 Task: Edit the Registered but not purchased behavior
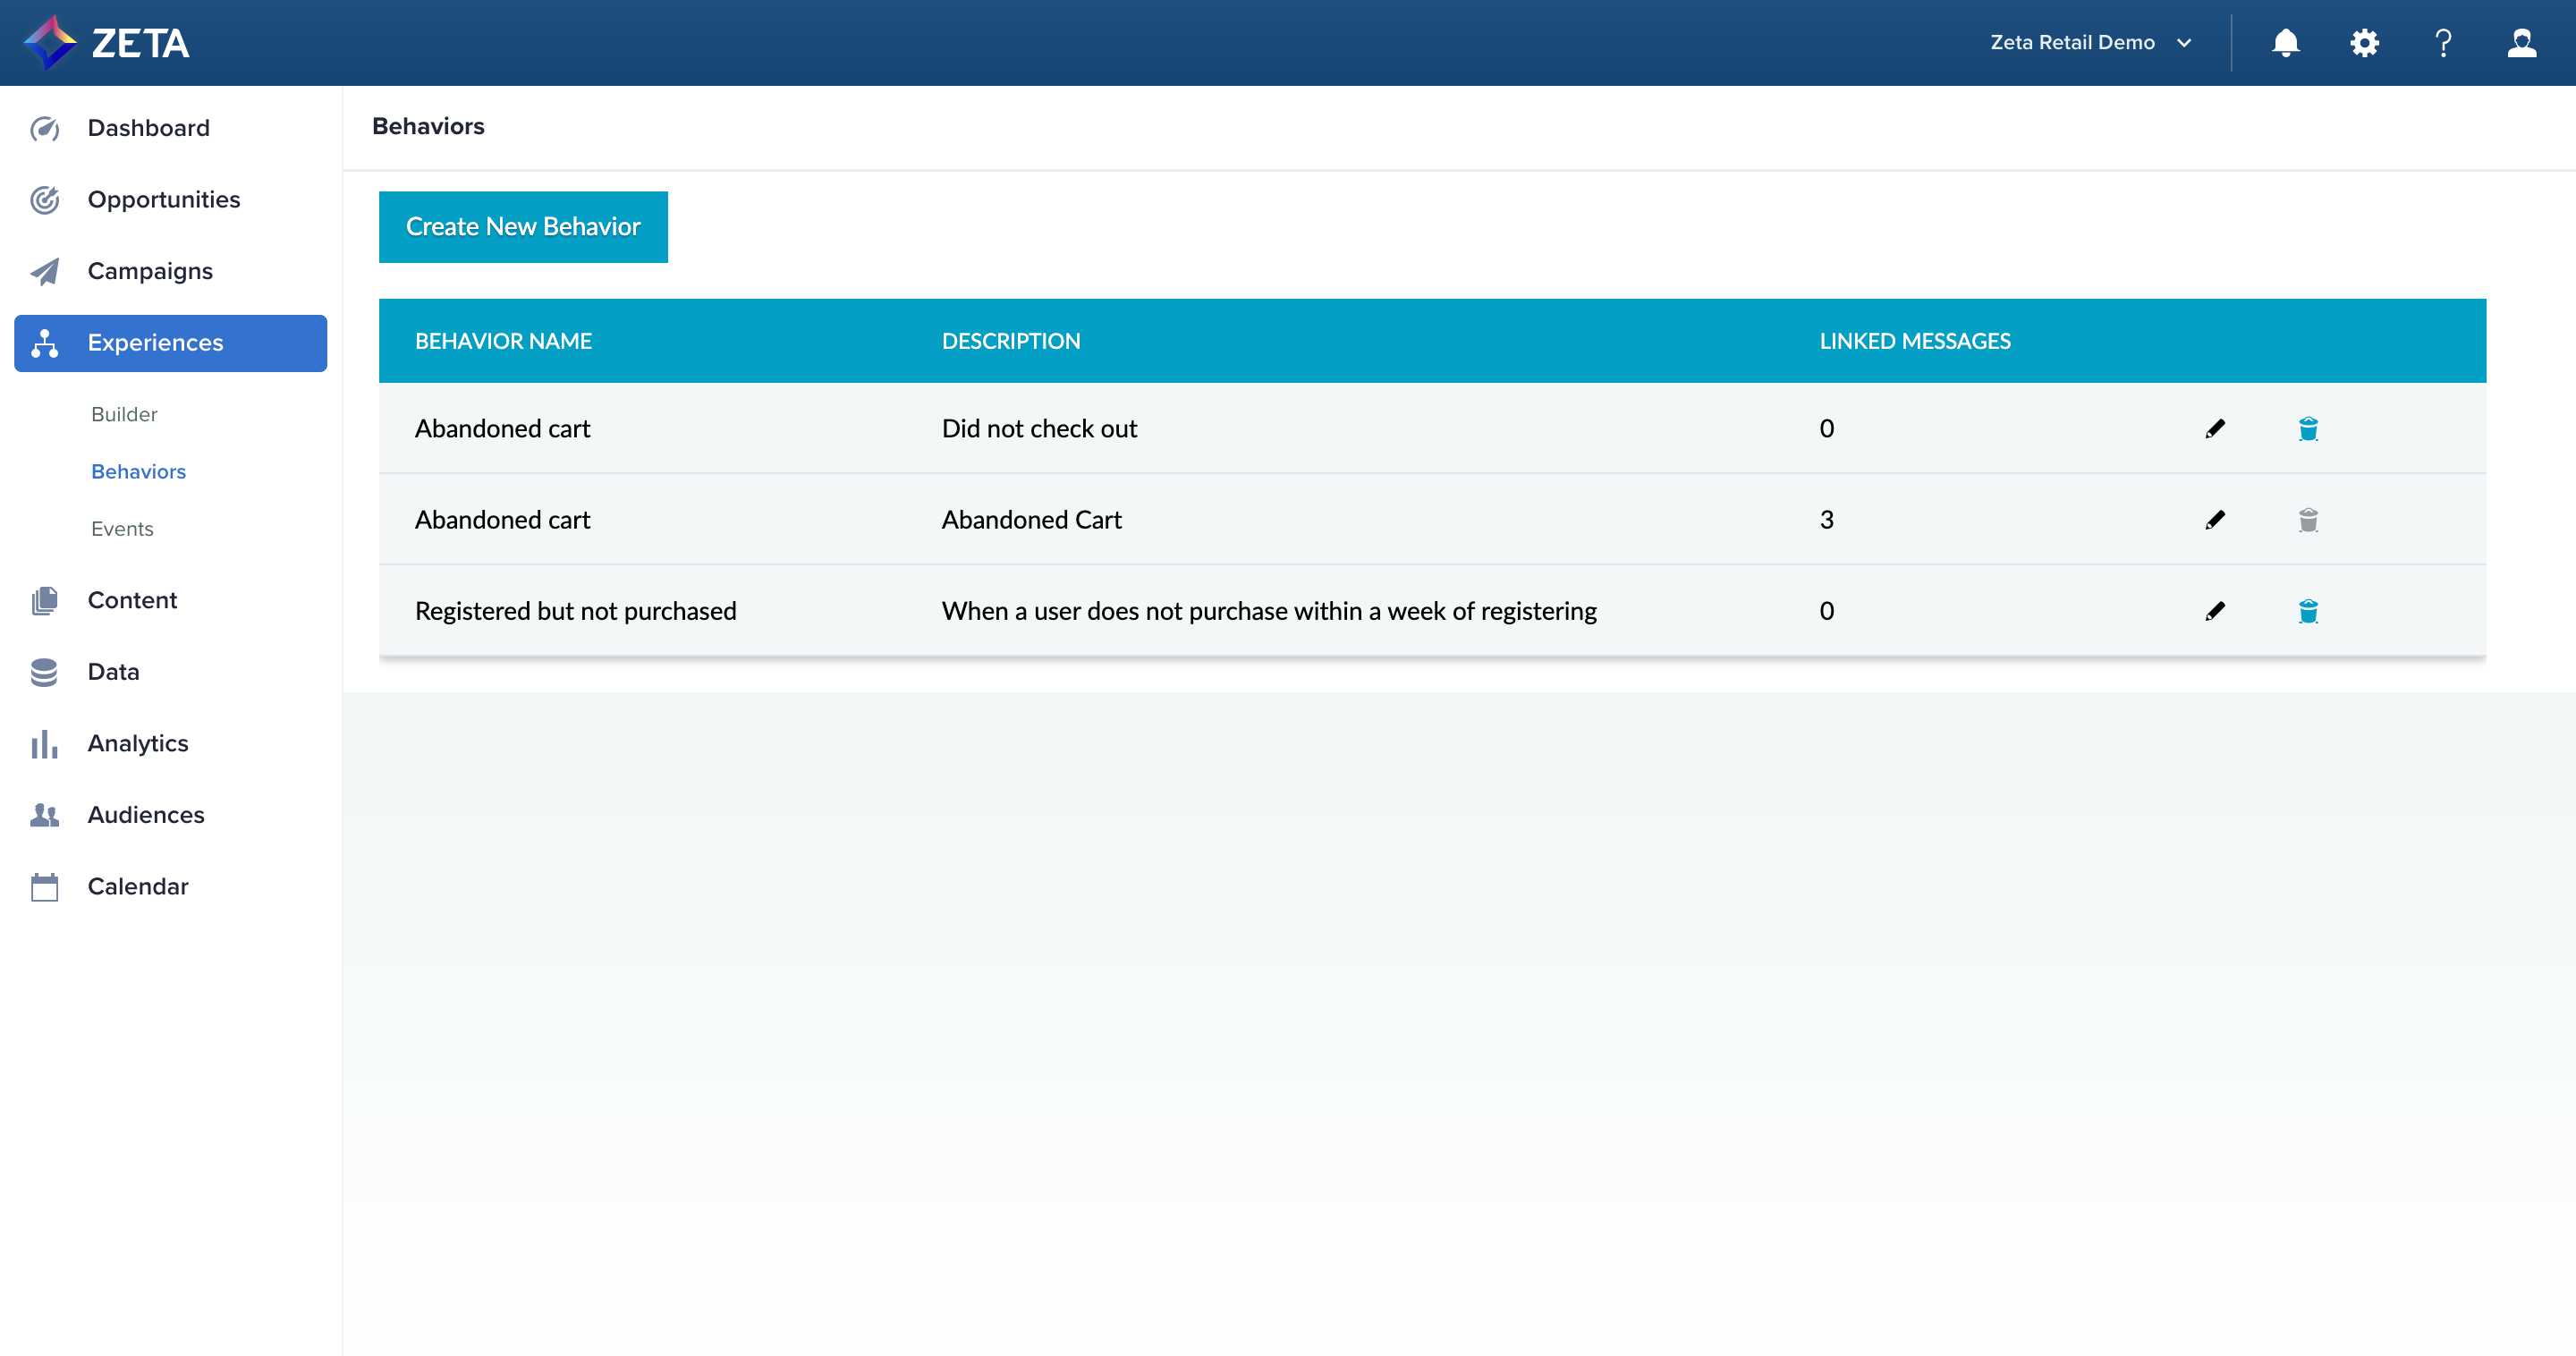click(2215, 611)
